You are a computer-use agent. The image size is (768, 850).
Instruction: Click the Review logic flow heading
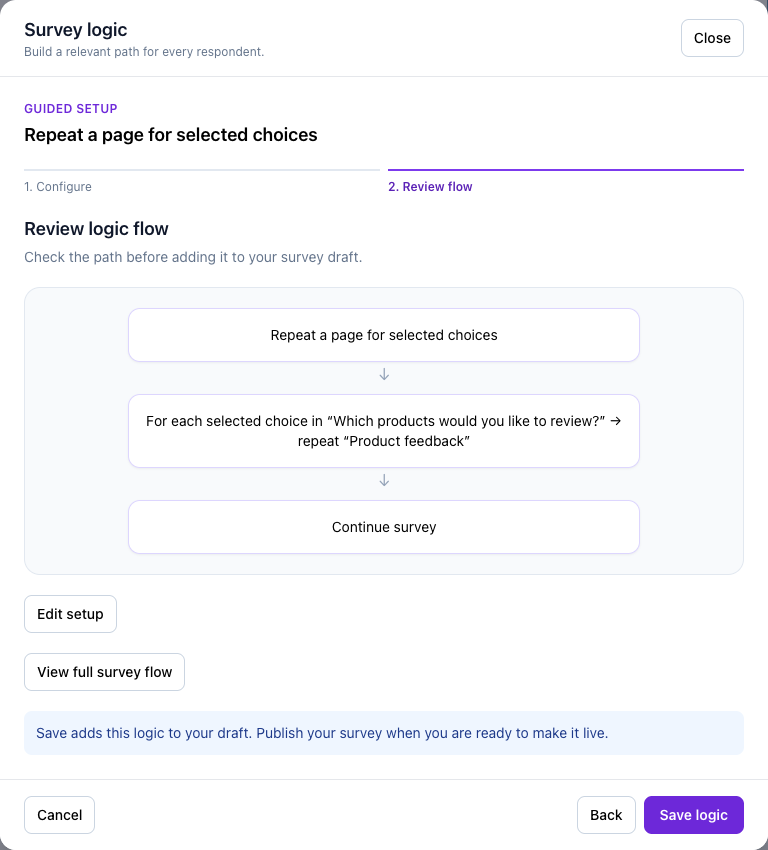(x=96, y=229)
